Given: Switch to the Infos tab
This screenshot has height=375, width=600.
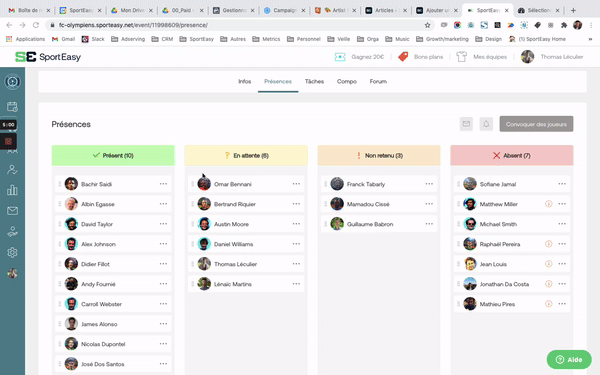Looking at the screenshot, I should pos(245,82).
